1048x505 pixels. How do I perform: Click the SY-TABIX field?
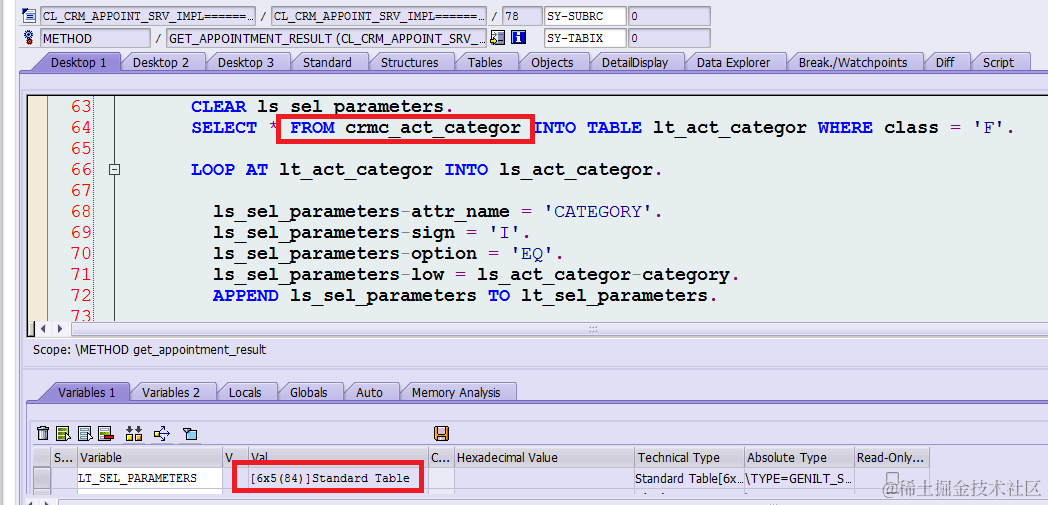pos(585,38)
